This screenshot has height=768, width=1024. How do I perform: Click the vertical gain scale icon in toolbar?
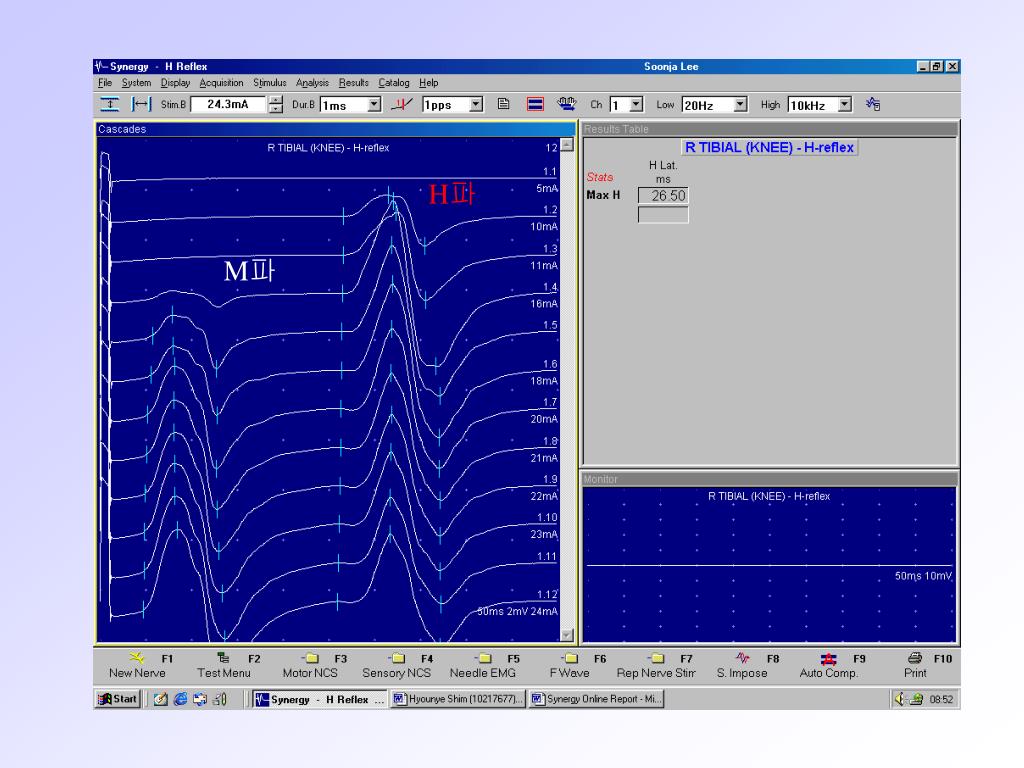click(x=109, y=104)
